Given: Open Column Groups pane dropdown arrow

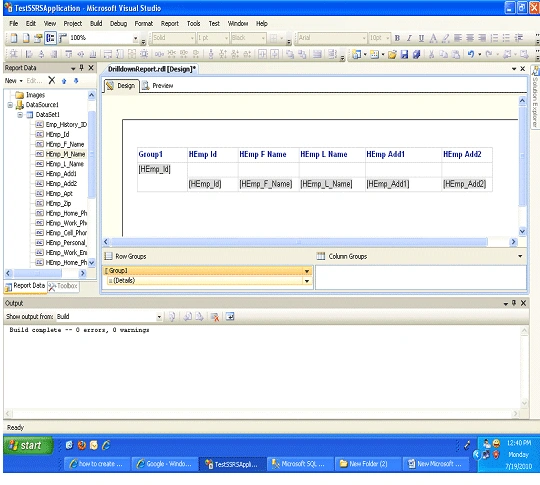Looking at the screenshot, I should point(520,256).
